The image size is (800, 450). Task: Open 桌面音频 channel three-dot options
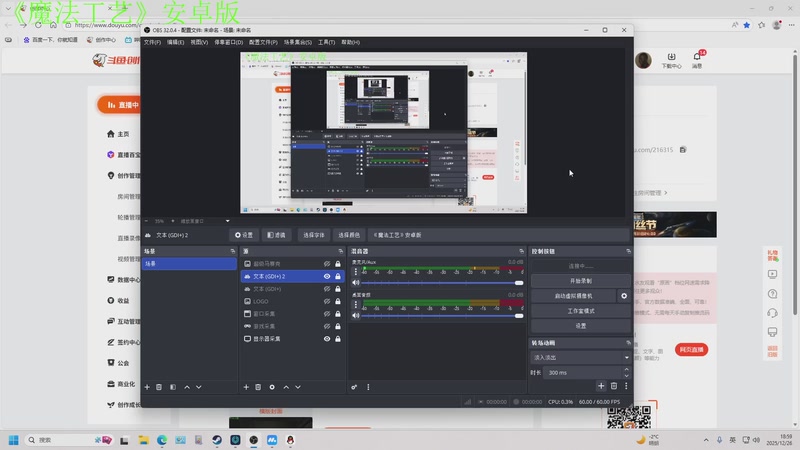point(356,305)
